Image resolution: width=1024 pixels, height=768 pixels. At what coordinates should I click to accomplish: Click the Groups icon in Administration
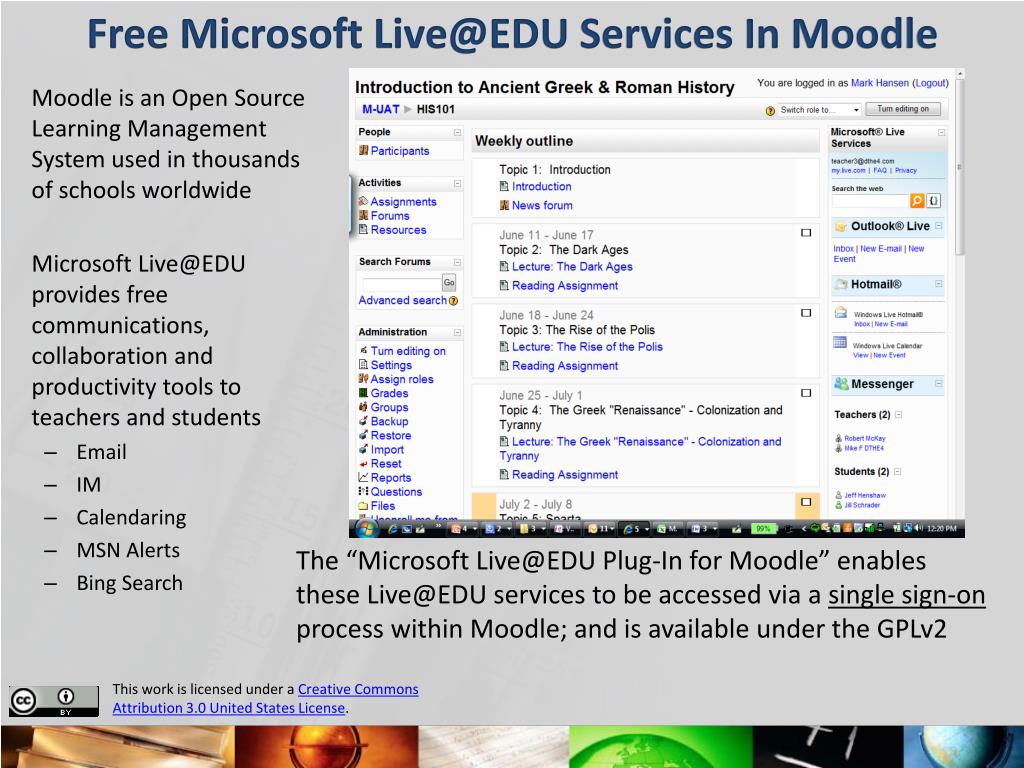pyautogui.click(x=363, y=407)
